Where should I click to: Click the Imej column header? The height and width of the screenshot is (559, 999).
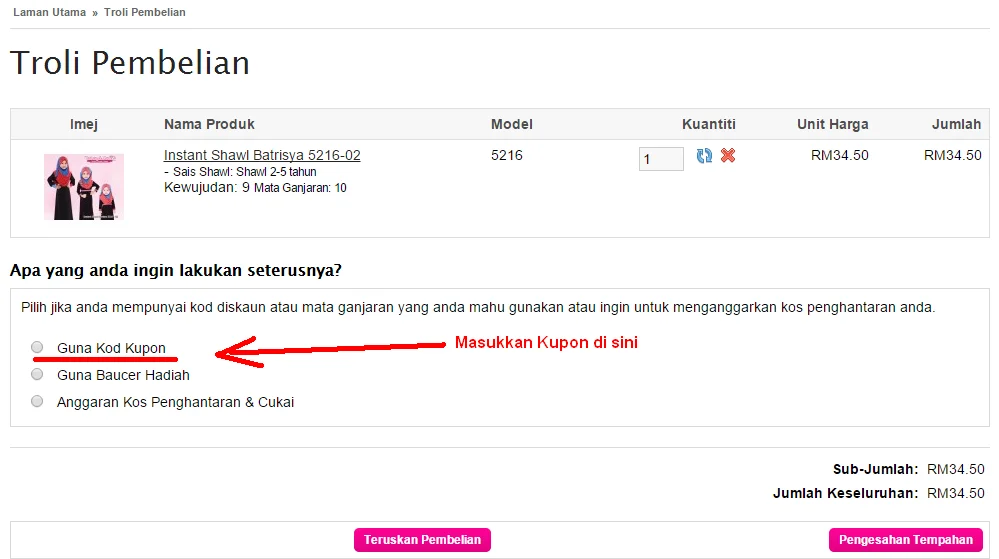83,124
